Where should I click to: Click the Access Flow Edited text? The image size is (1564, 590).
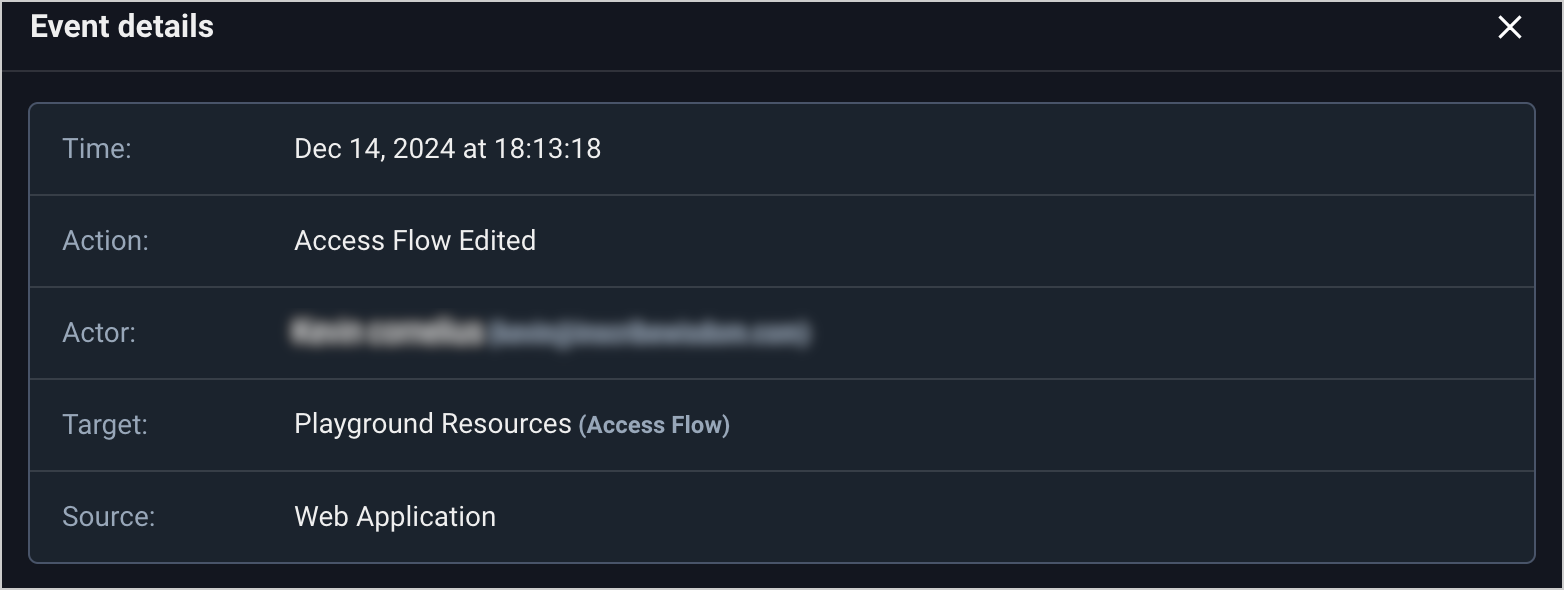(415, 241)
